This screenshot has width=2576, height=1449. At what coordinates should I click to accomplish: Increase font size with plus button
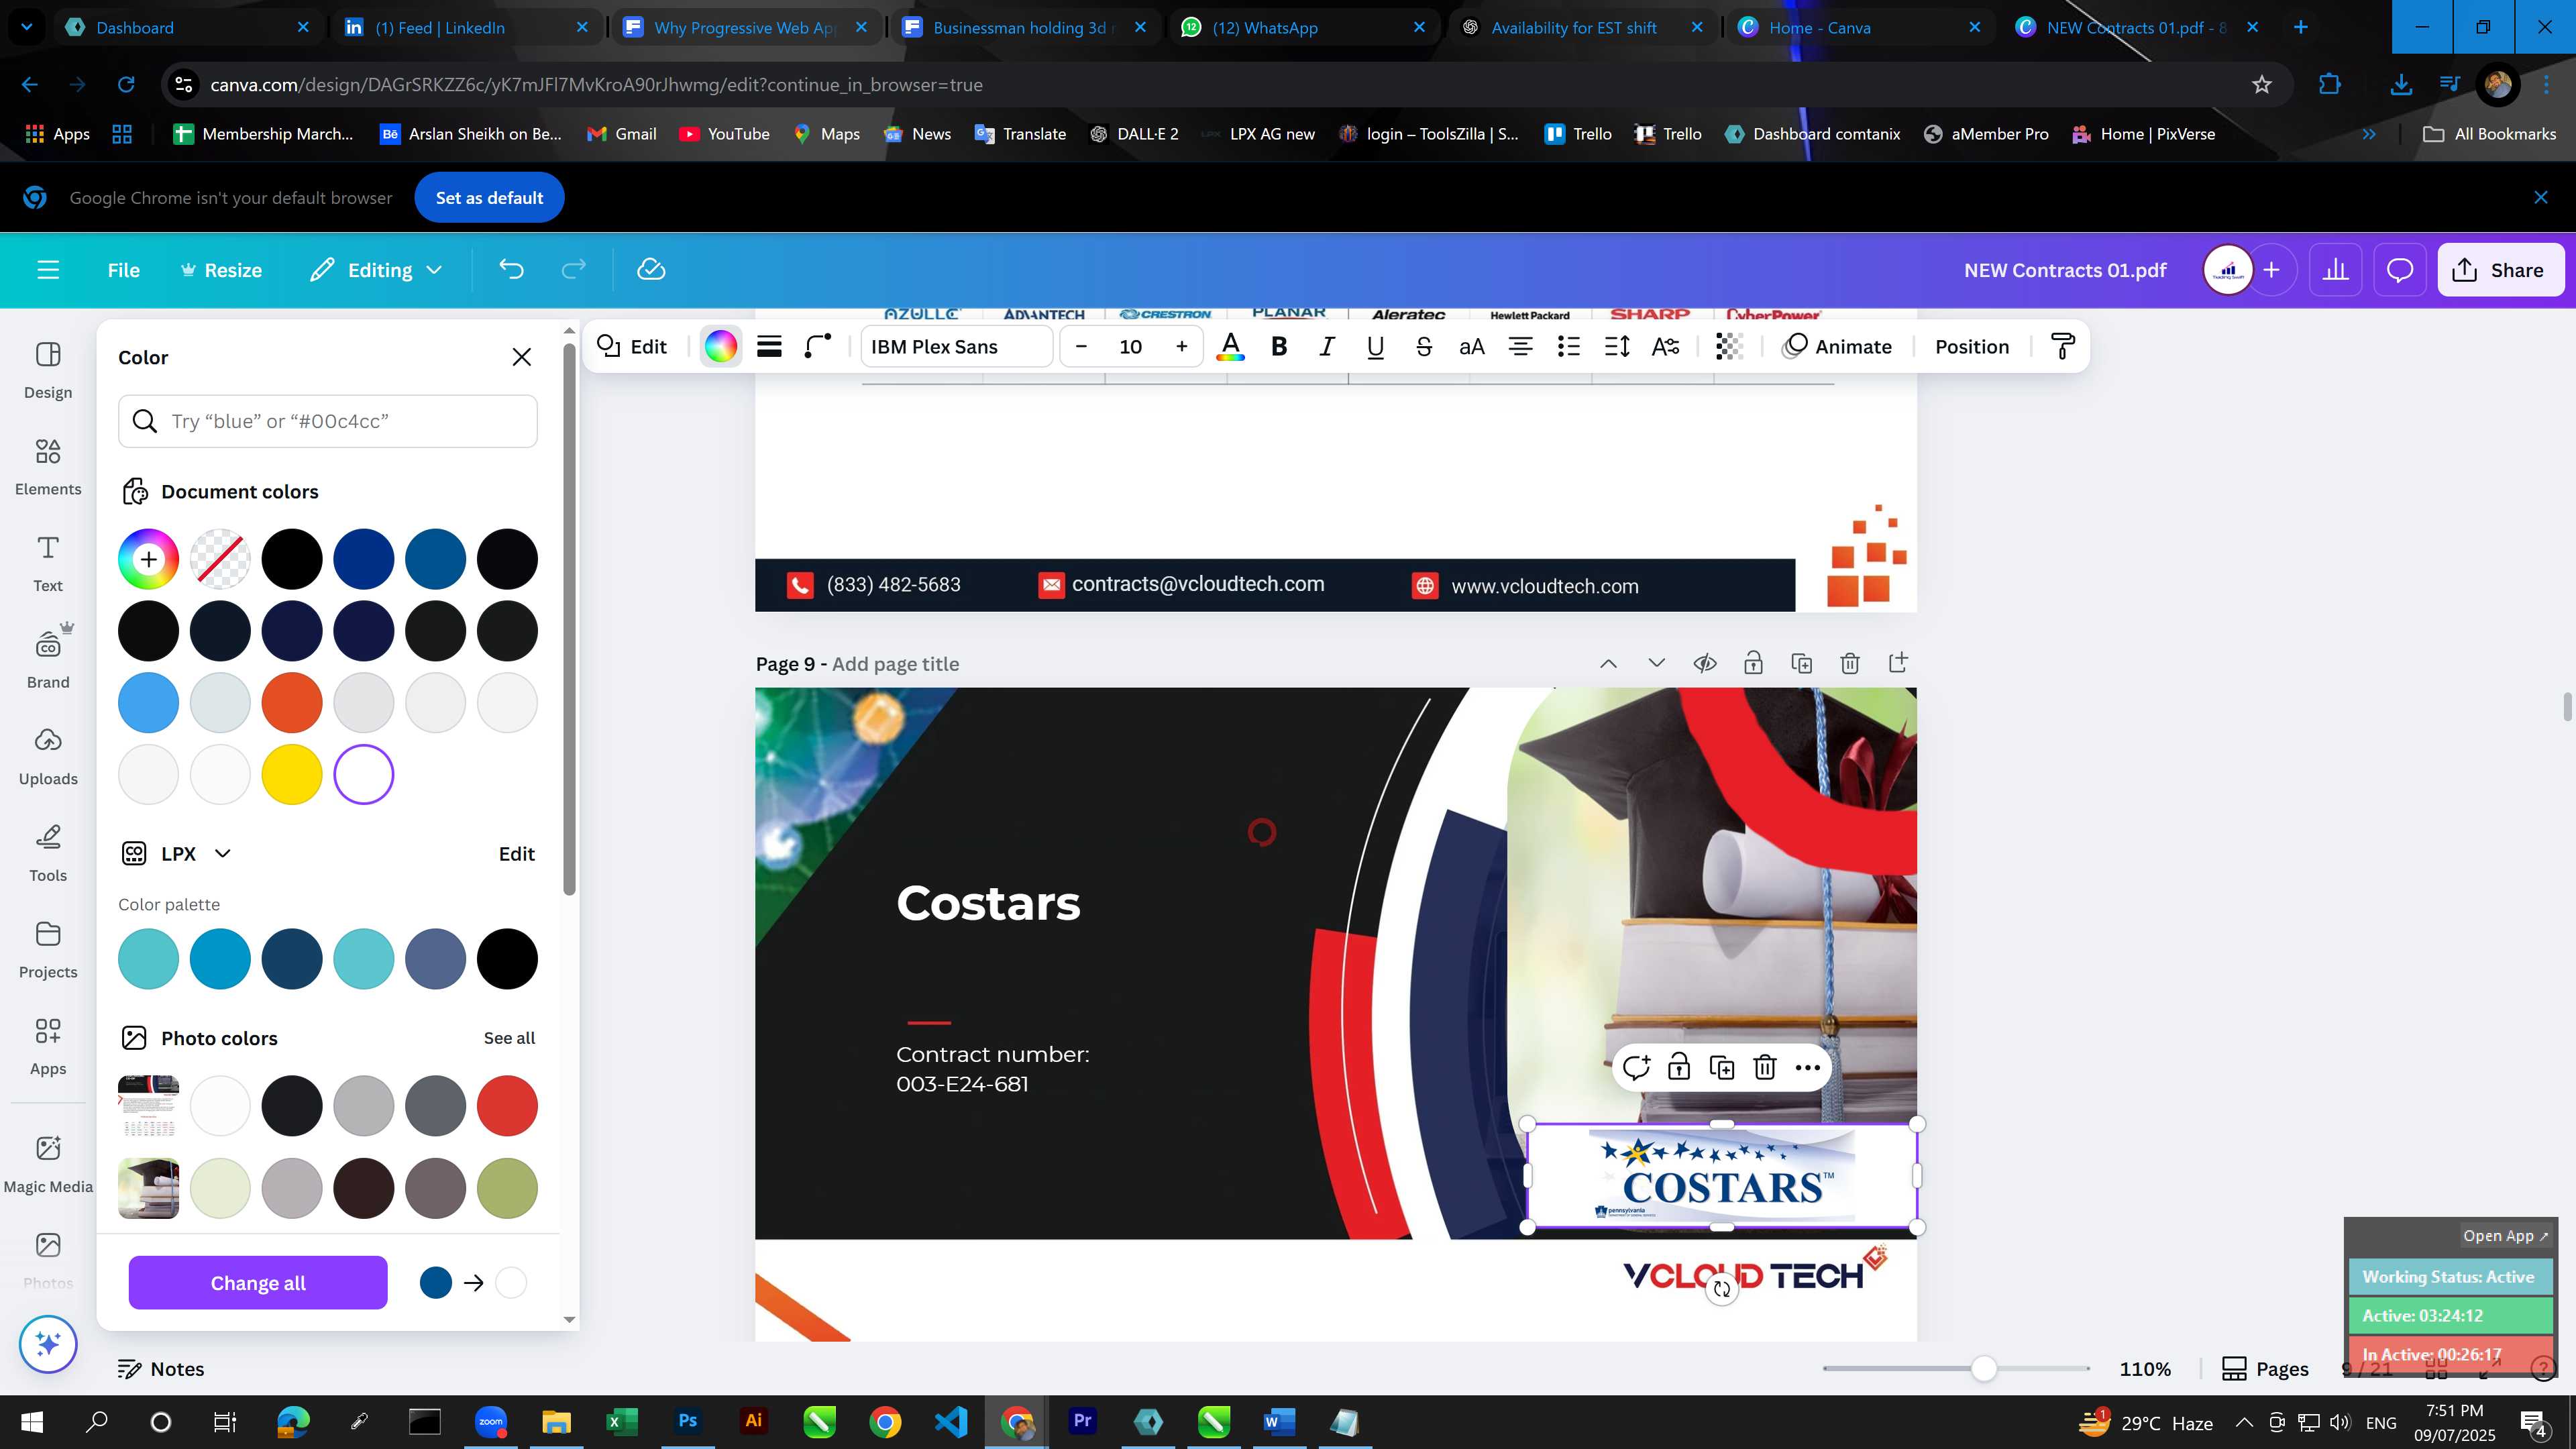(1181, 347)
